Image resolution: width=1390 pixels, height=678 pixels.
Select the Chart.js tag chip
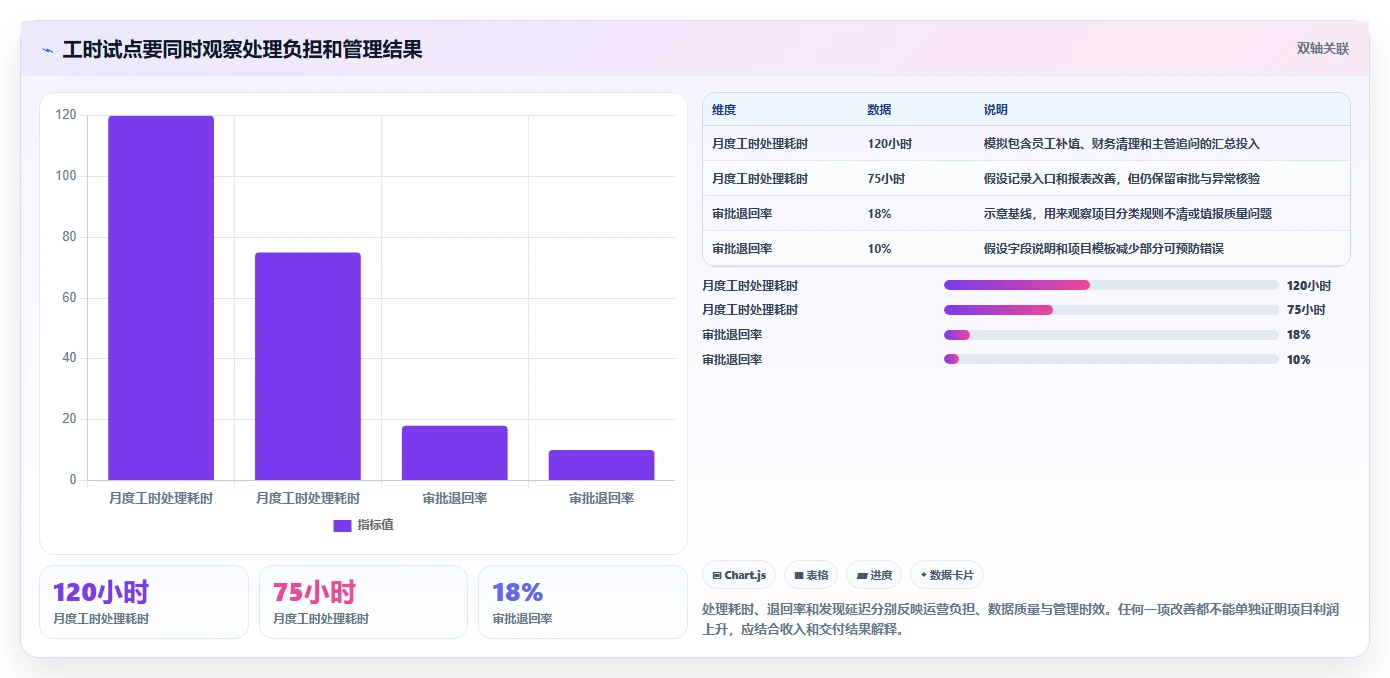pyautogui.click(x=739, y=575)
